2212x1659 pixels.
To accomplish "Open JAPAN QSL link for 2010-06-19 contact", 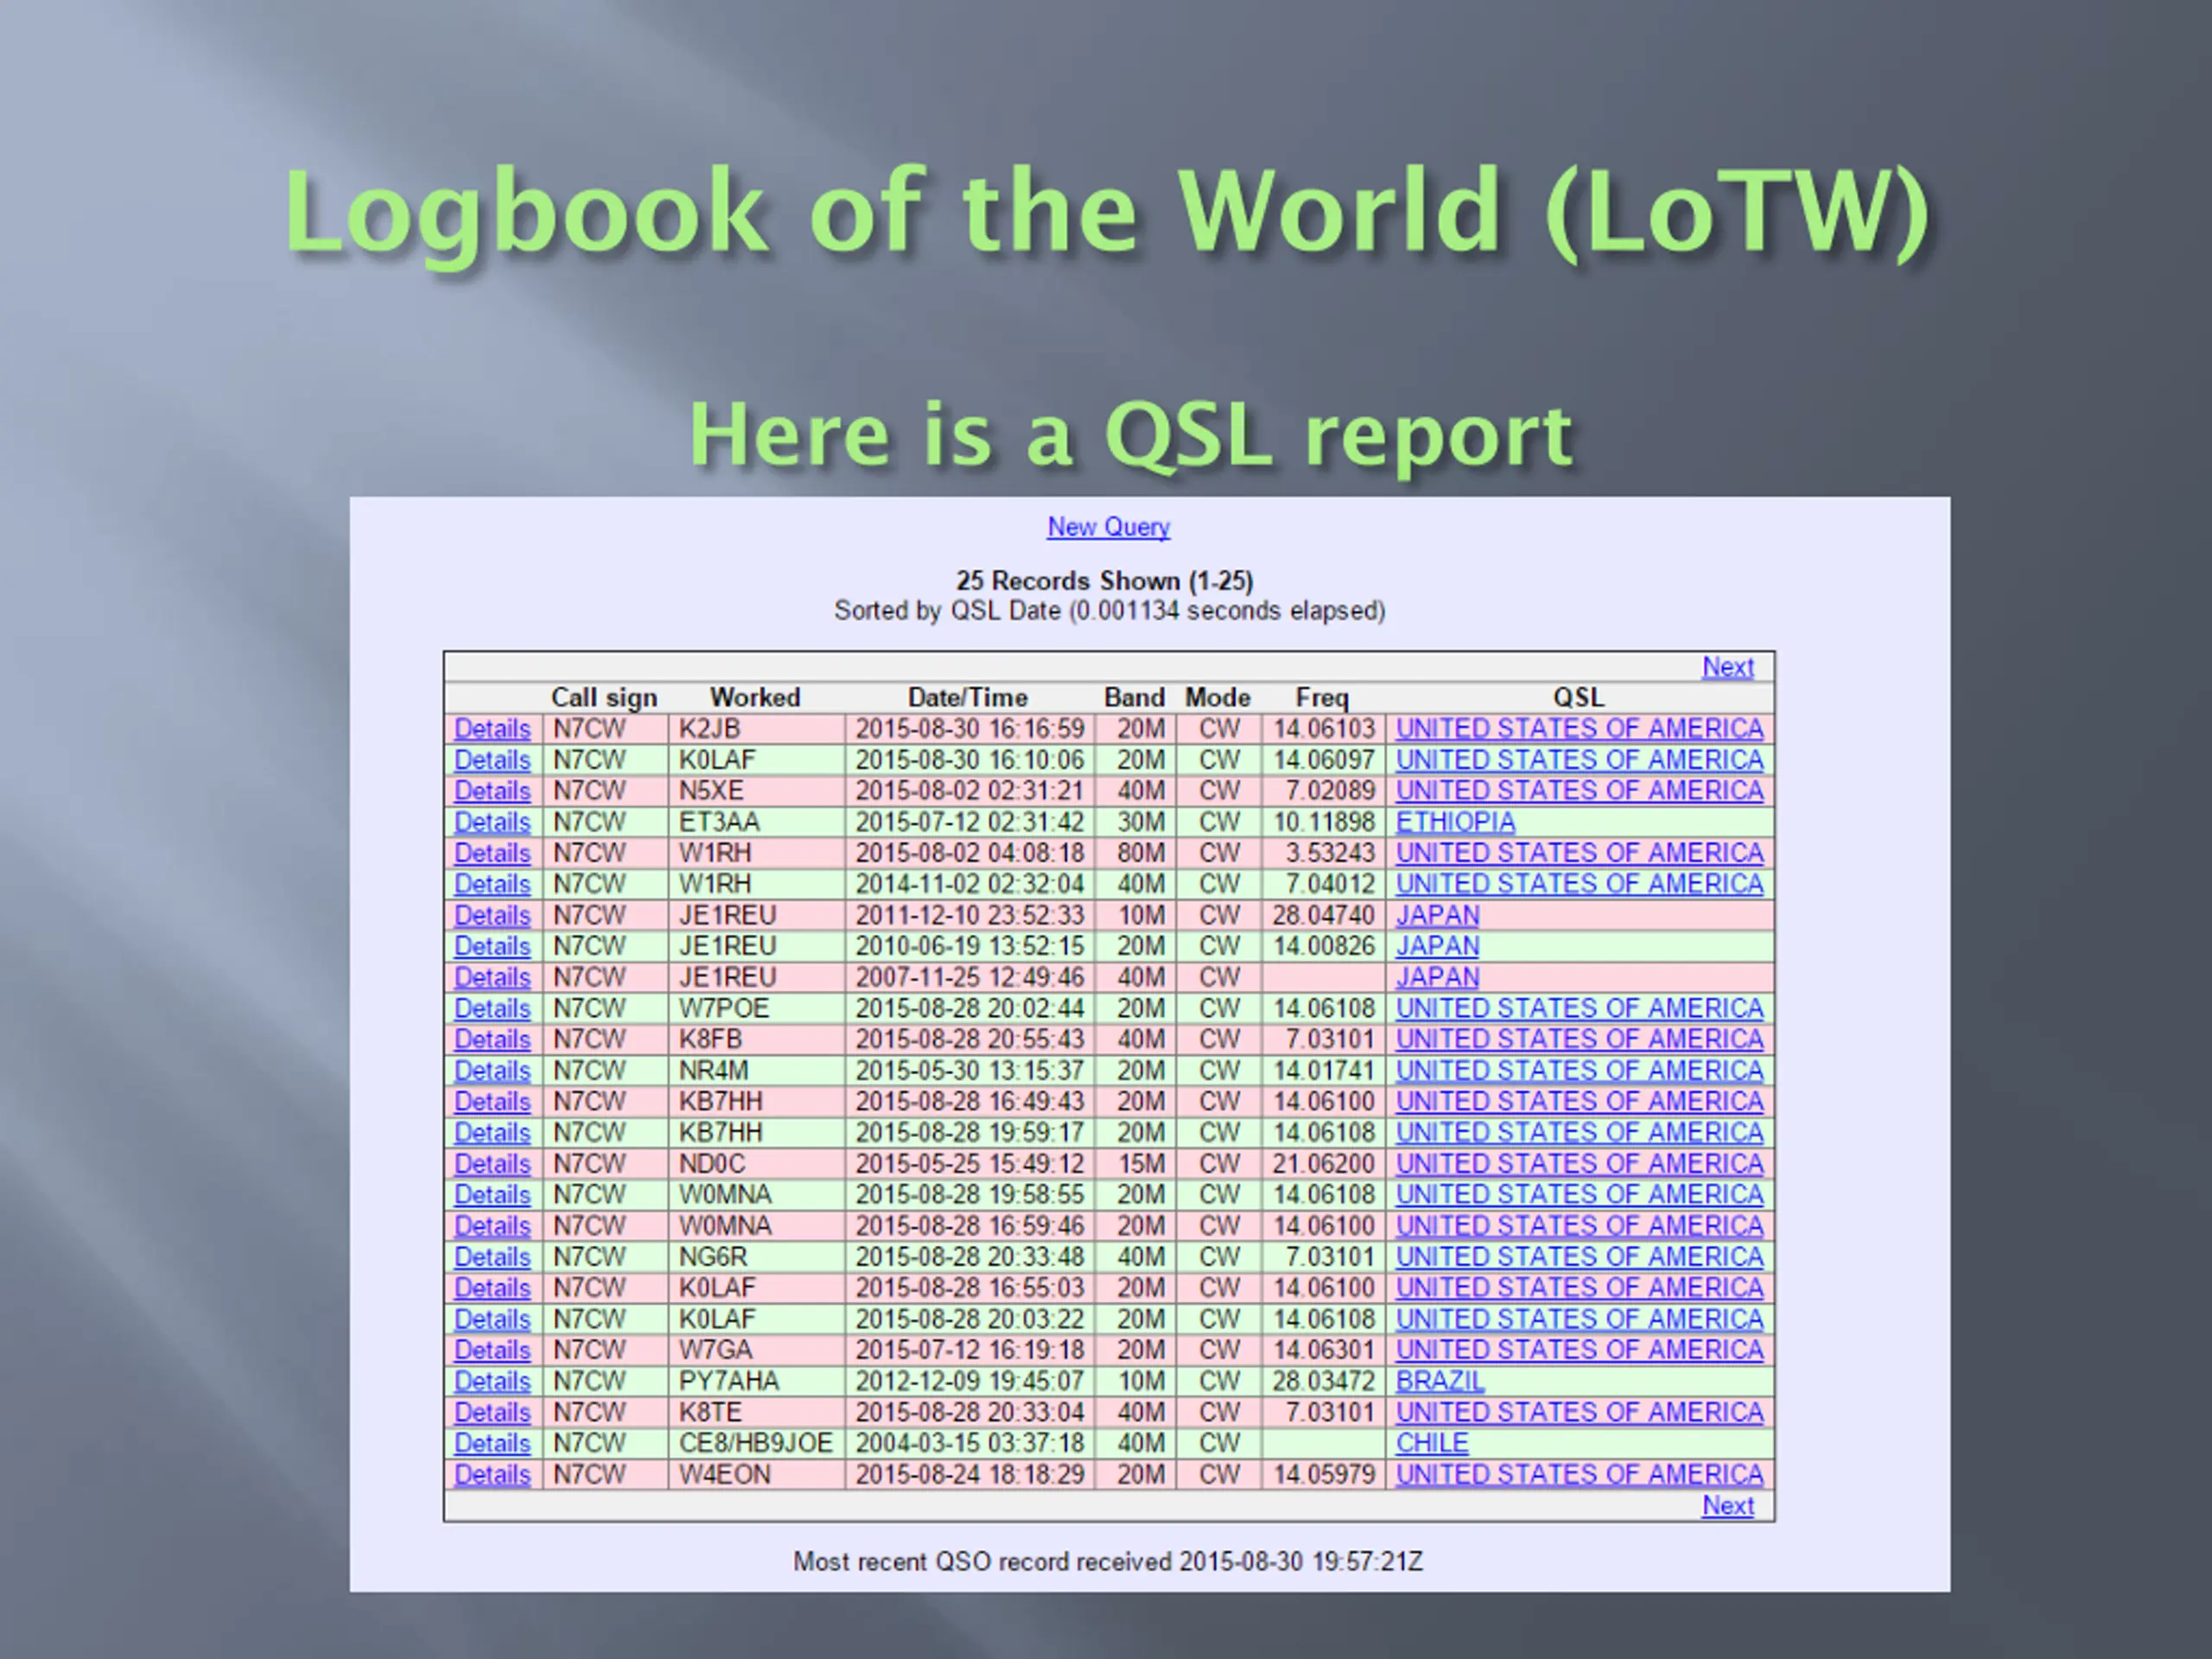I will coord(1437,946).
